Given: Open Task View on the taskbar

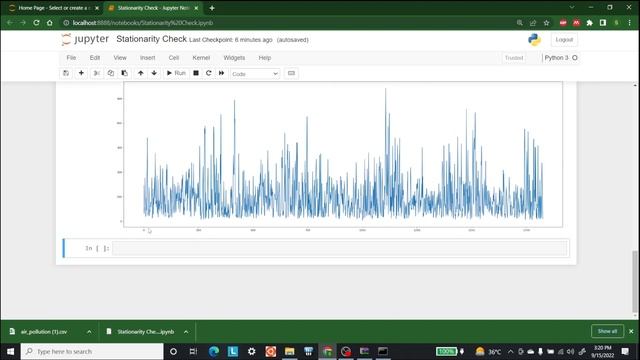Looking at the screenshot, I should pos(193,351).
